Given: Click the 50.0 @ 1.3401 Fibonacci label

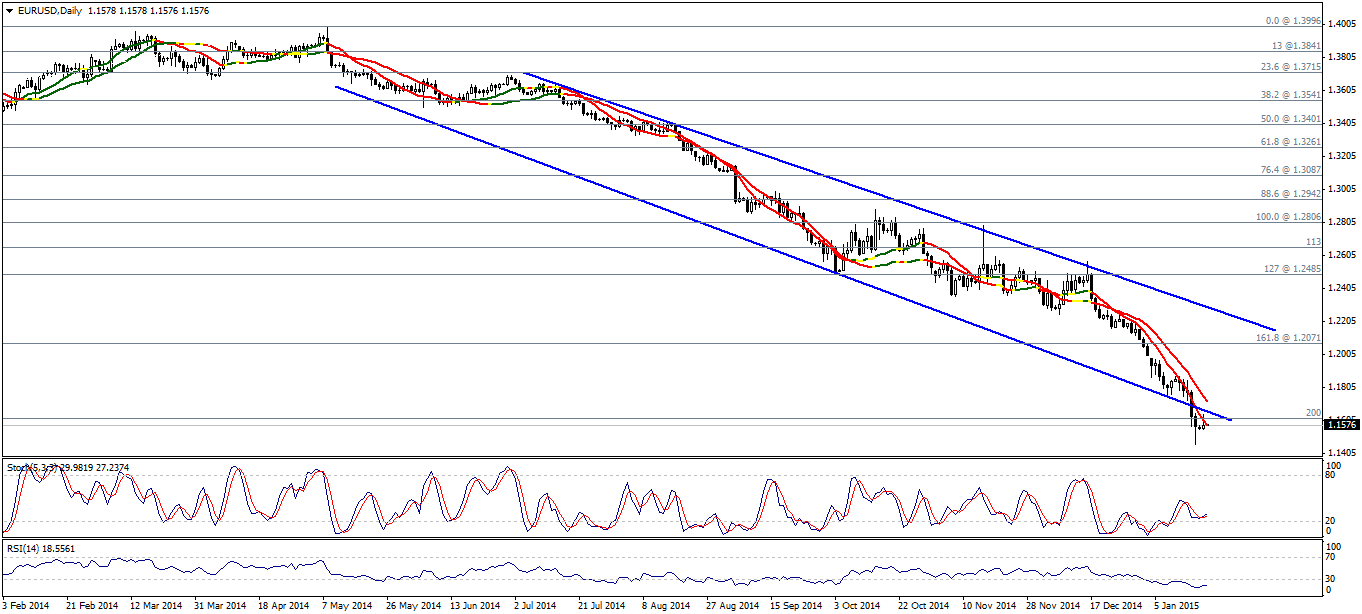Looking at the screenshot, I should [x=1291, y=118].
